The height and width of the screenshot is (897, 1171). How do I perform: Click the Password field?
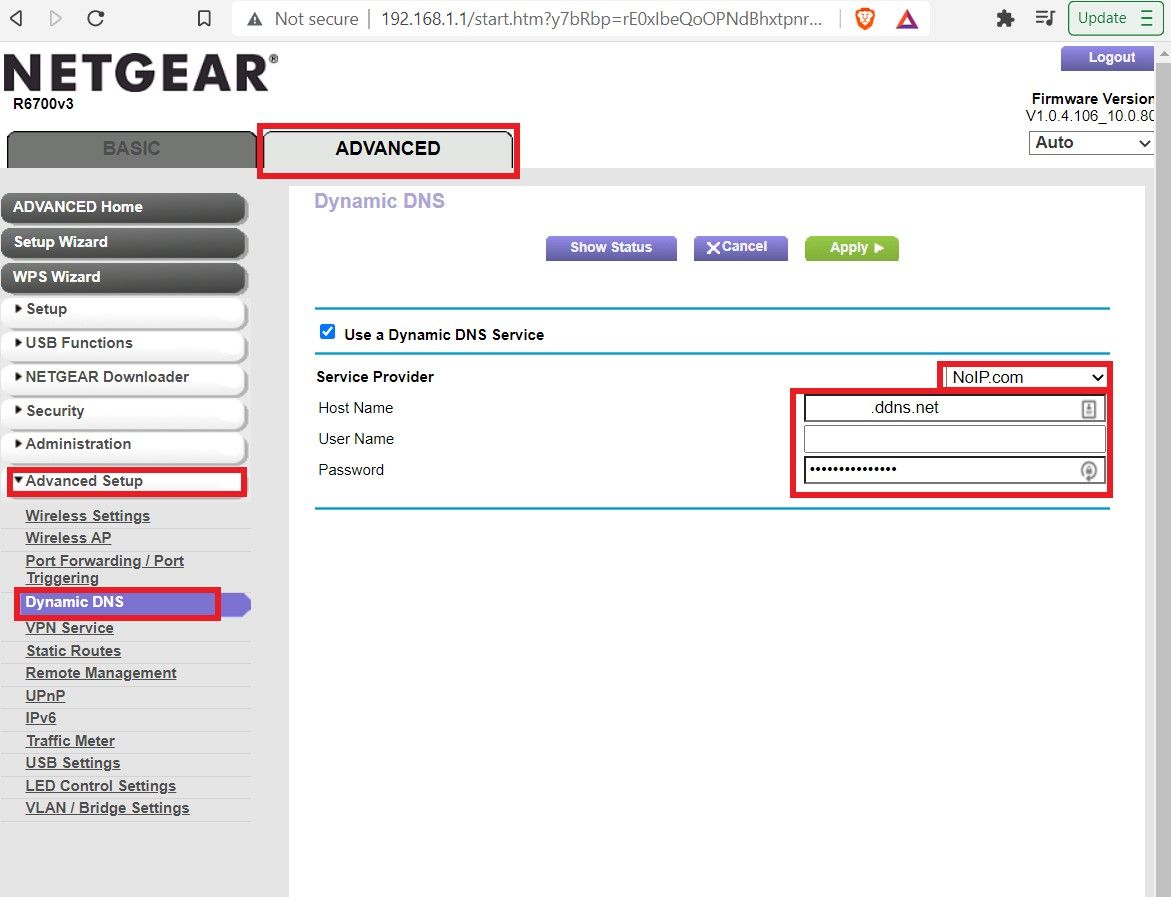click(954, 471)
